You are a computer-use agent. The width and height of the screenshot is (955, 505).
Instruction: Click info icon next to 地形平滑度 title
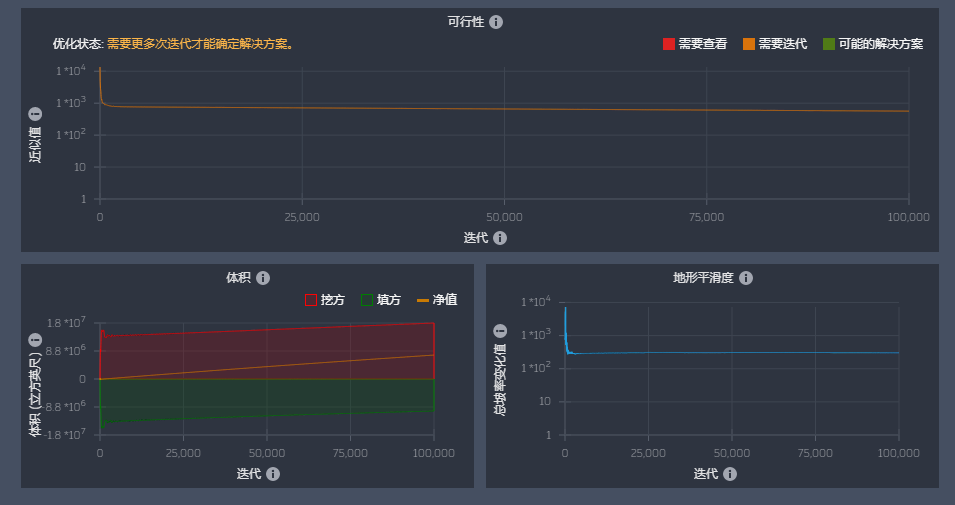coord(746,278)
